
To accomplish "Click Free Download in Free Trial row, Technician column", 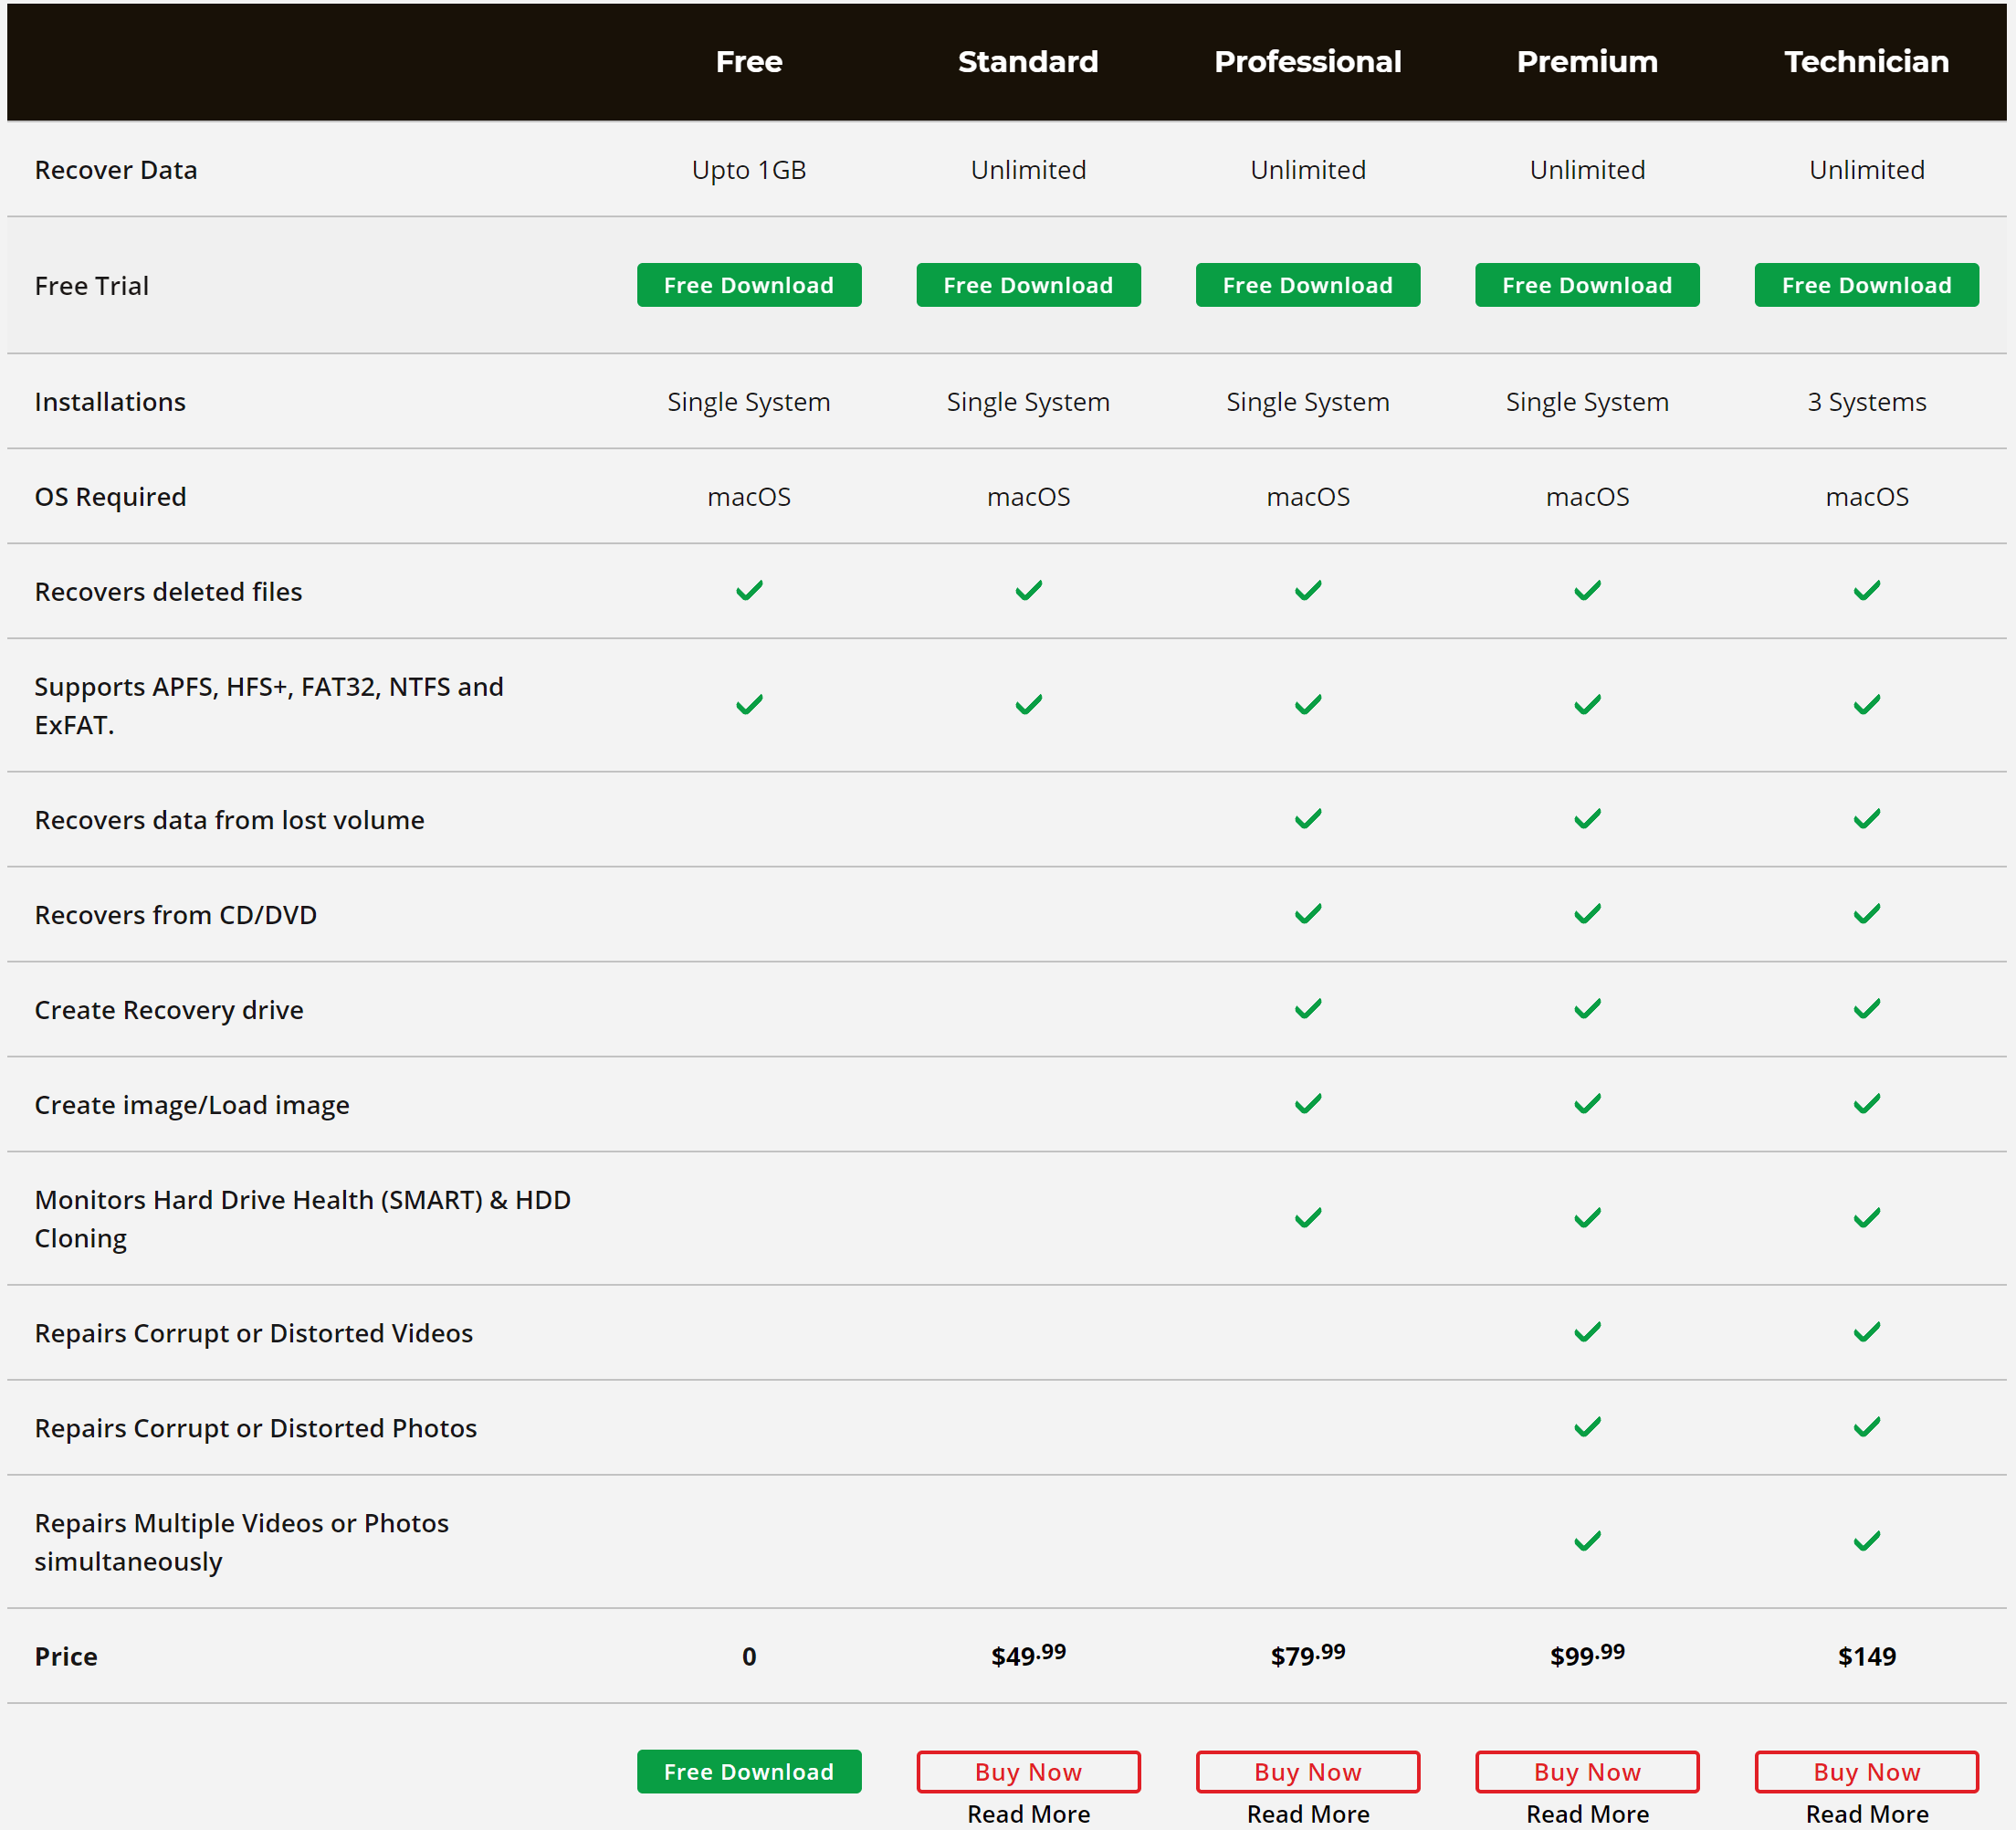I will pos(1867,285).
